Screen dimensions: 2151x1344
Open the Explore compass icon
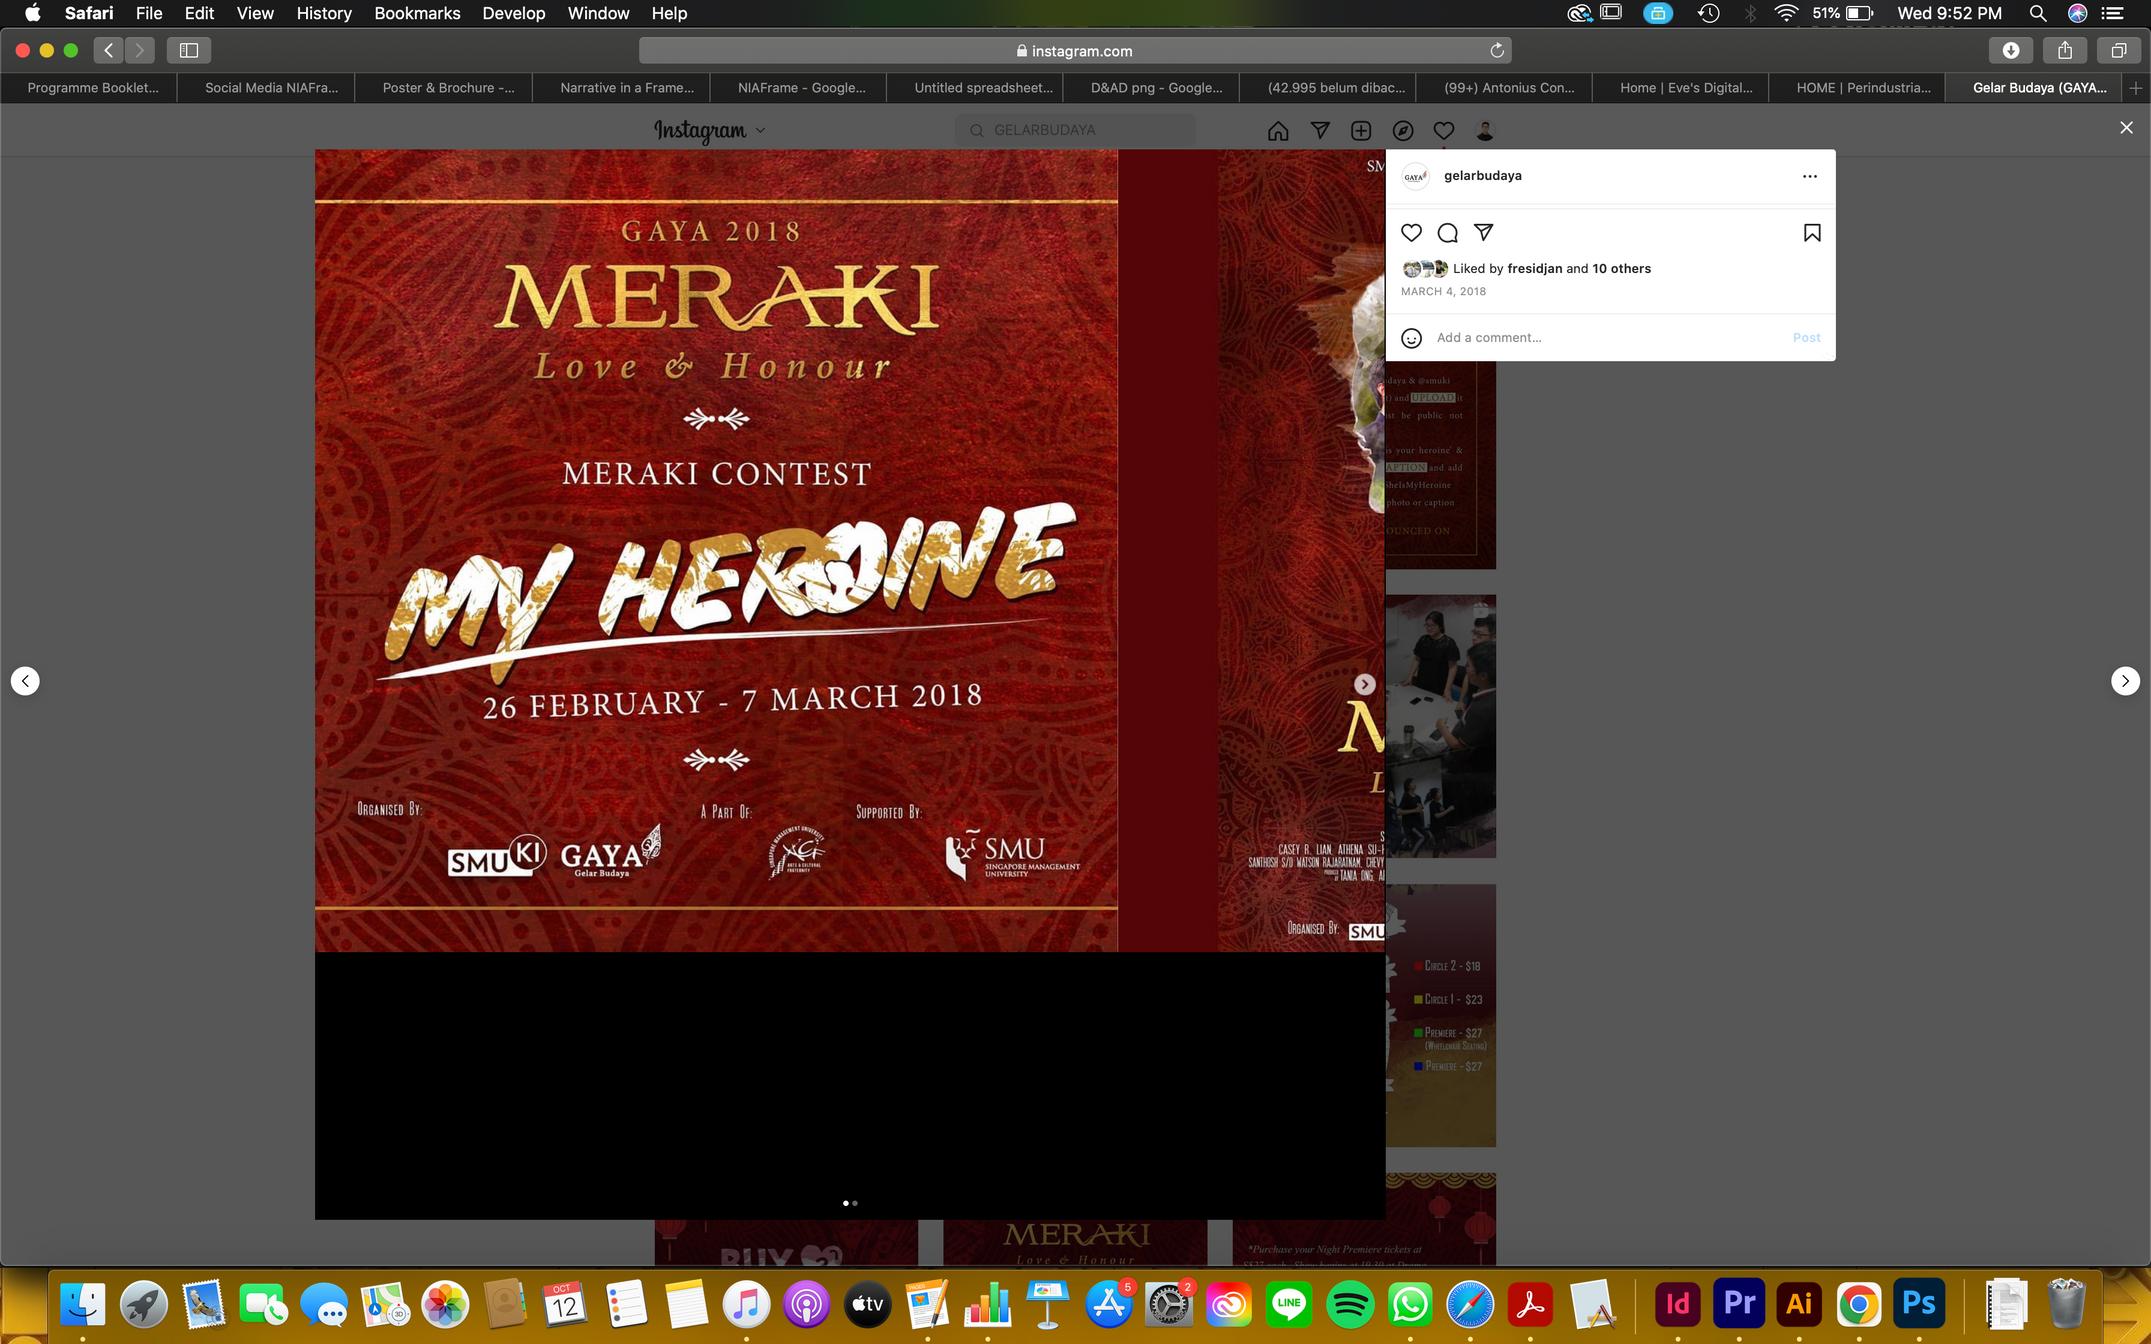1402,131
